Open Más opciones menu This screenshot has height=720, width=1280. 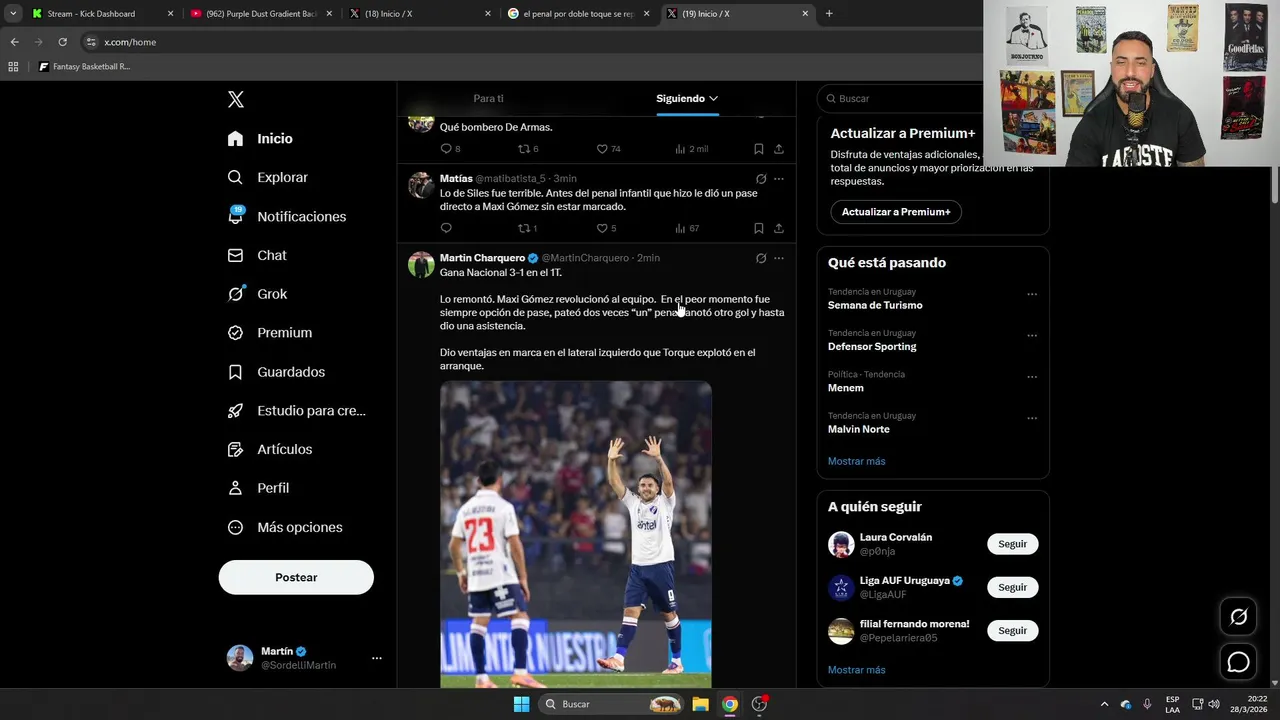pyautogui.click(x=285, y=527)
